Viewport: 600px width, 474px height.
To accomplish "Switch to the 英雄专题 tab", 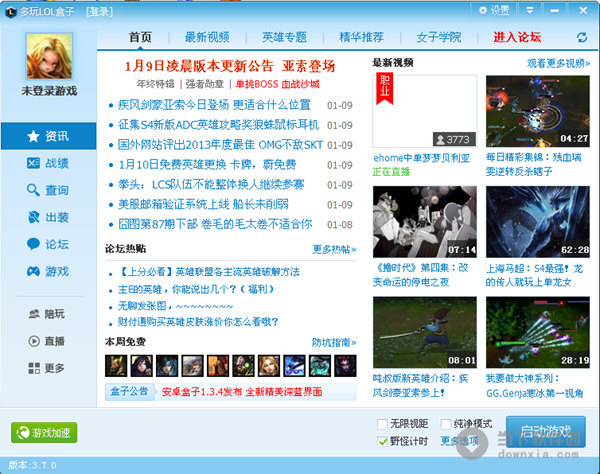I will 284,37.
